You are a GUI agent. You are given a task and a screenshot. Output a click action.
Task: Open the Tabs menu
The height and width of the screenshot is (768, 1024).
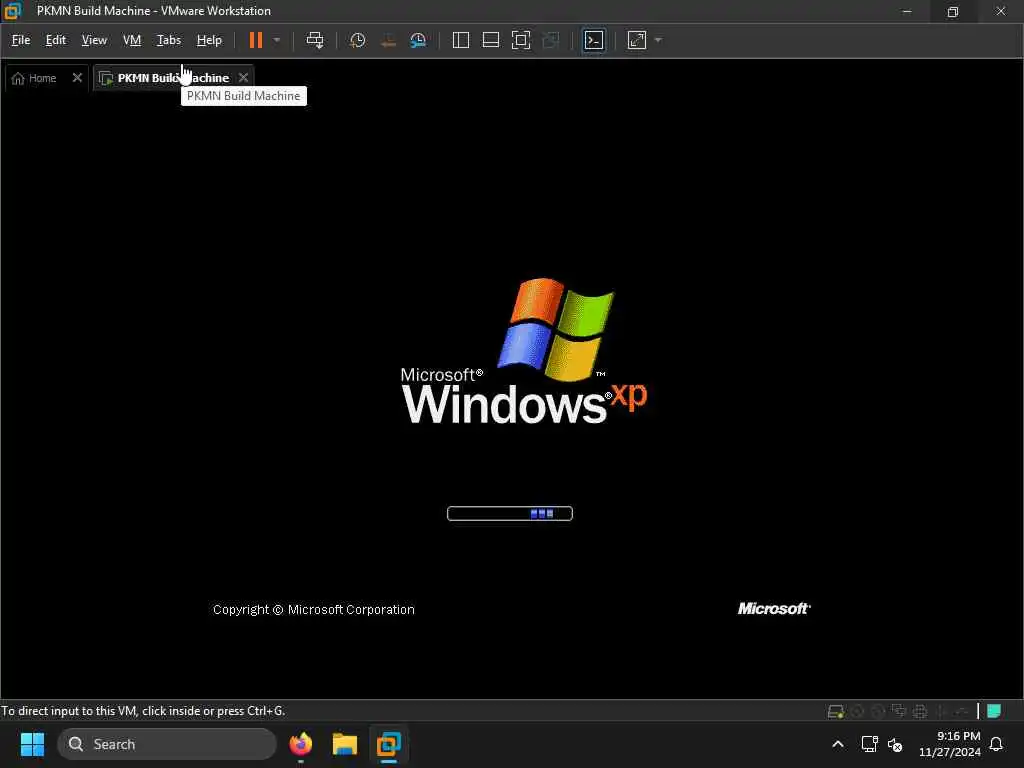(168, 40)
